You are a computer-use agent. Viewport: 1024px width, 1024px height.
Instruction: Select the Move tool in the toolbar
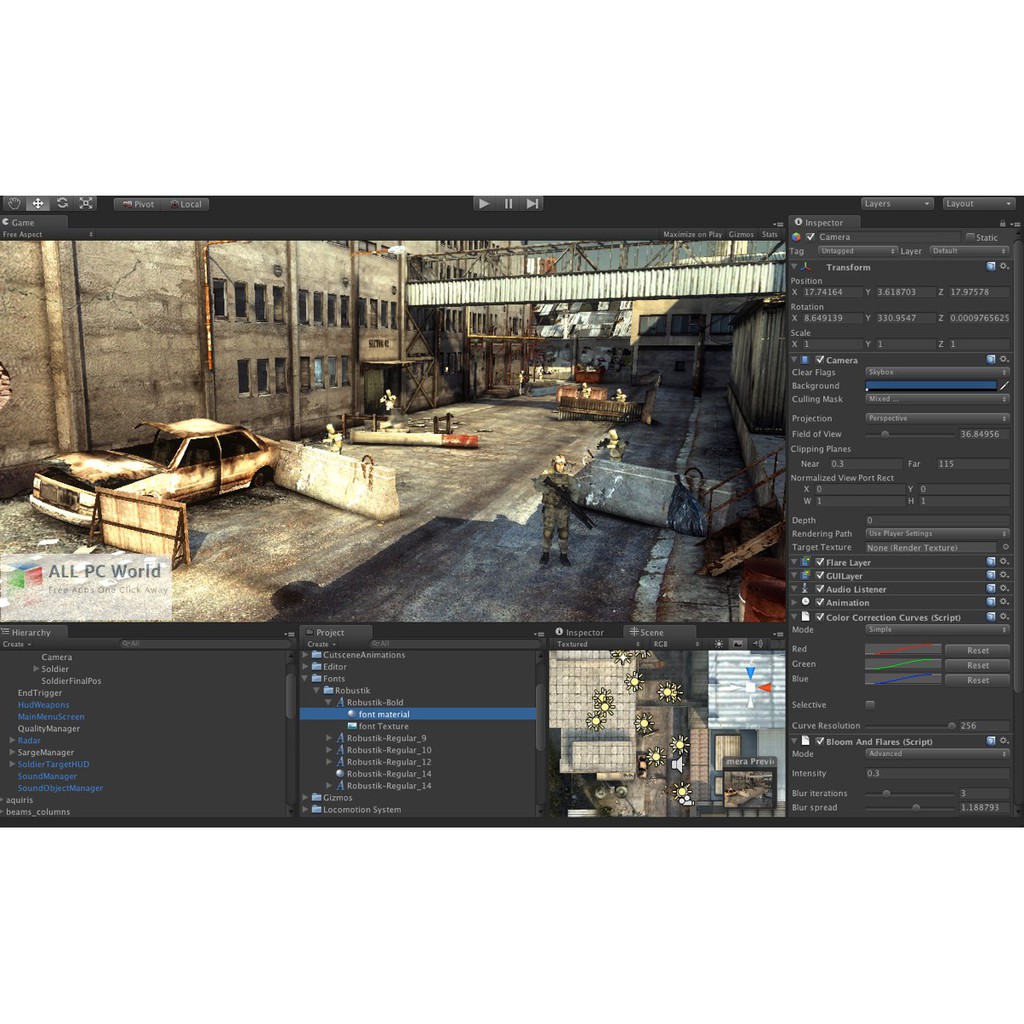coord(38,203)
